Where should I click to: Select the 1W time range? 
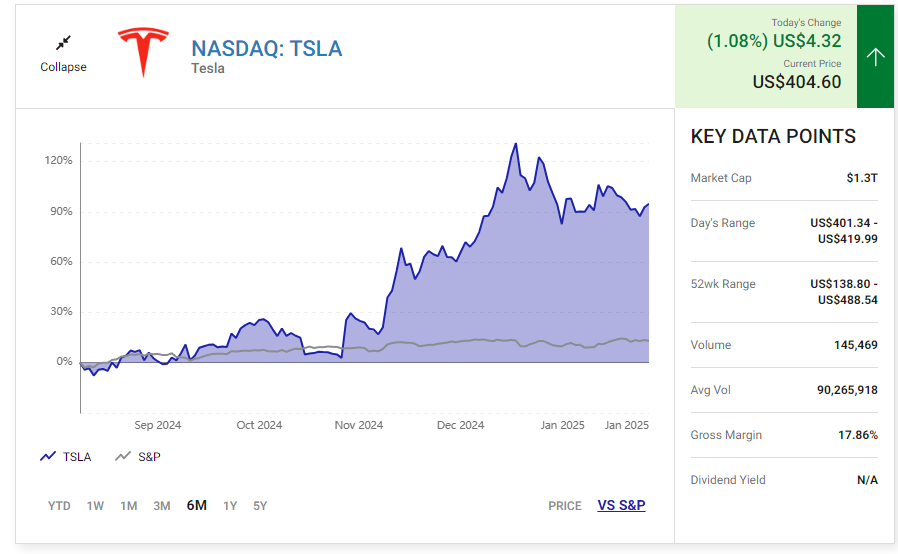point(95,506)
